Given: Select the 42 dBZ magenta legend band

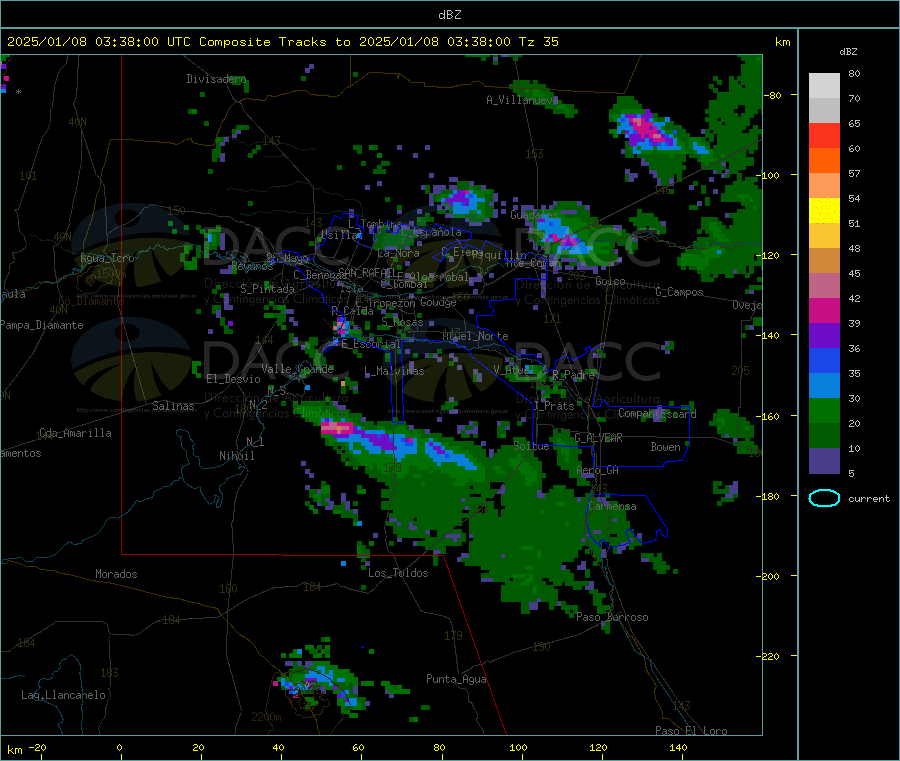Looking at the screenshot, I should tap(824, 310).
